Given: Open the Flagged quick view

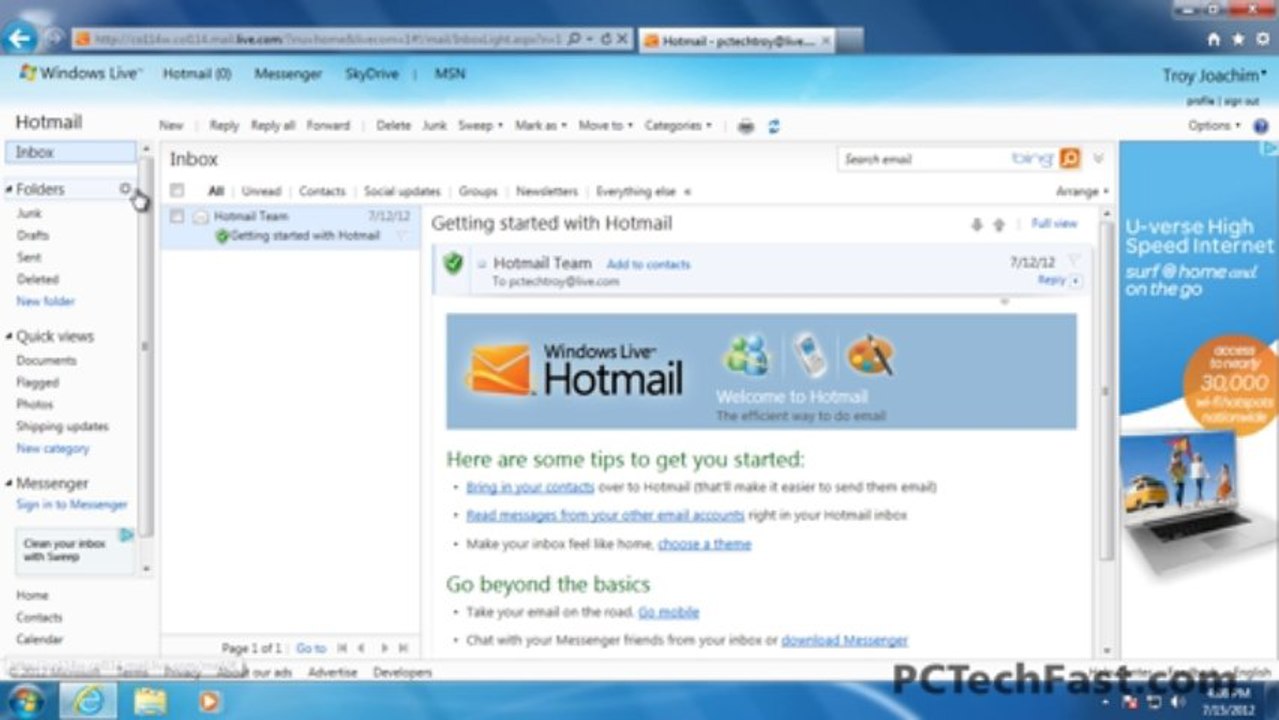Looking at the screenshot, I should tap(37, 382).
